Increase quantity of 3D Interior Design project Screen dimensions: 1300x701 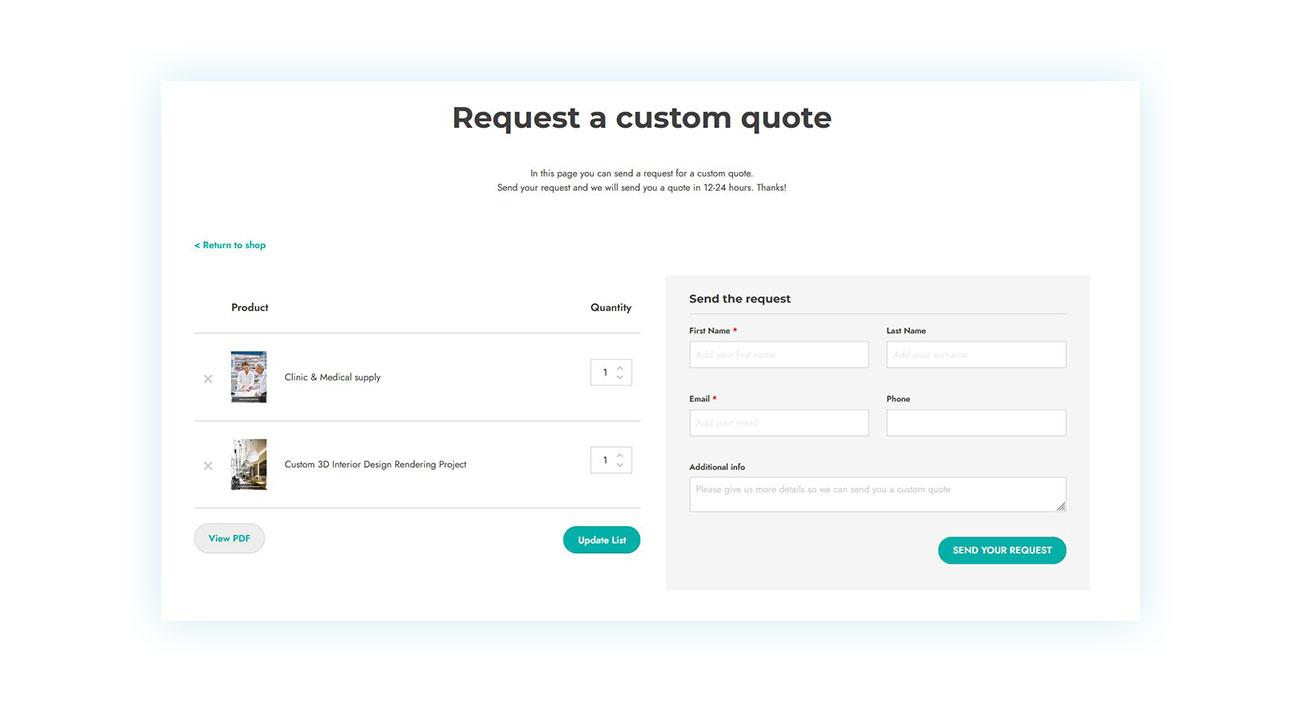click(620, 455)
